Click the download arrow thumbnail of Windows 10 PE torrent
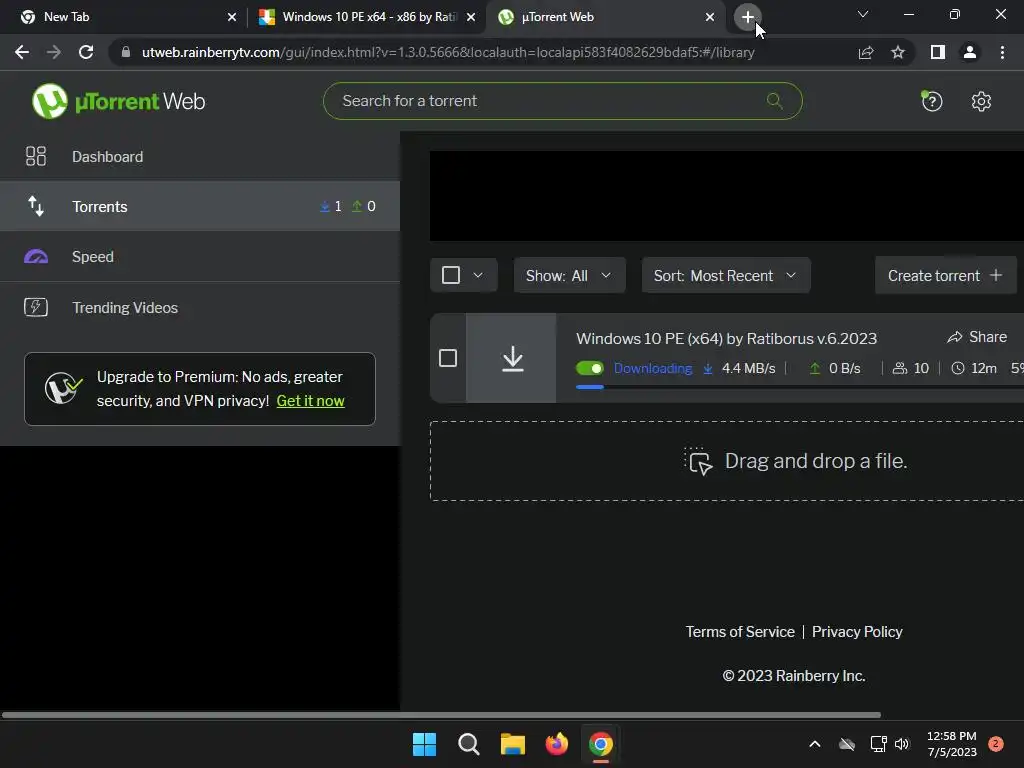This screenshot has height=768, width=1024. [511, 358]
